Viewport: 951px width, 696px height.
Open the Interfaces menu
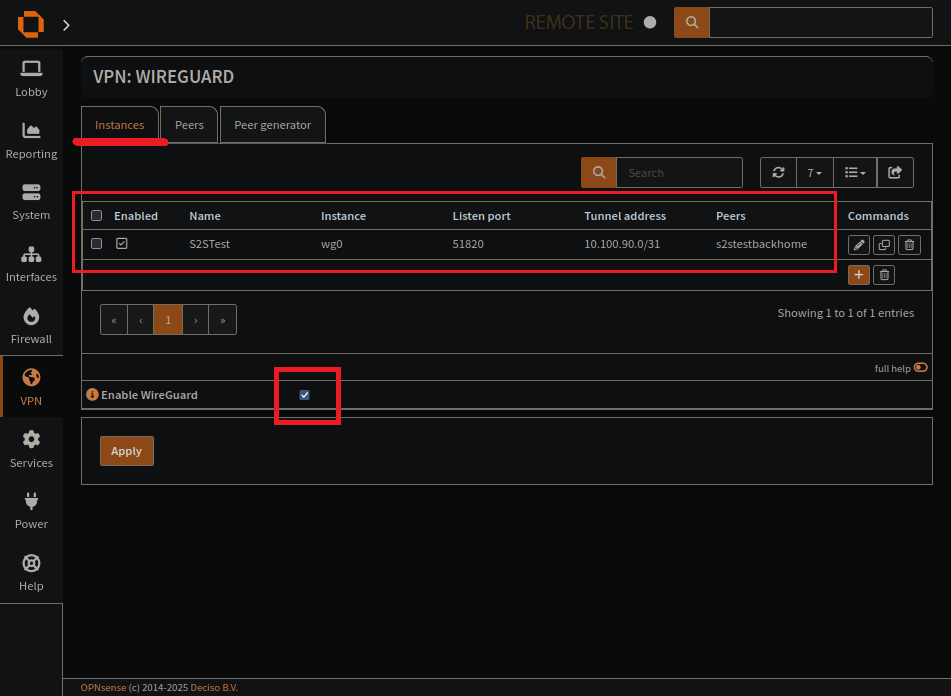(x=31, y=264)
